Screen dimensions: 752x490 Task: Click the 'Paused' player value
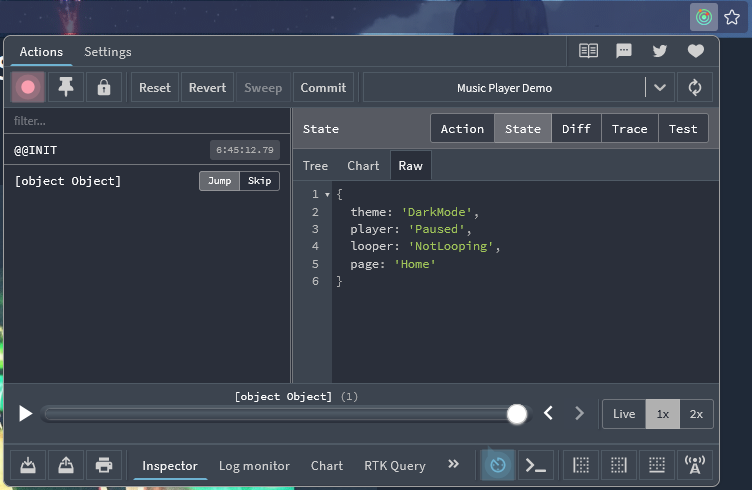pyautogui.click(x=436, y=229)
